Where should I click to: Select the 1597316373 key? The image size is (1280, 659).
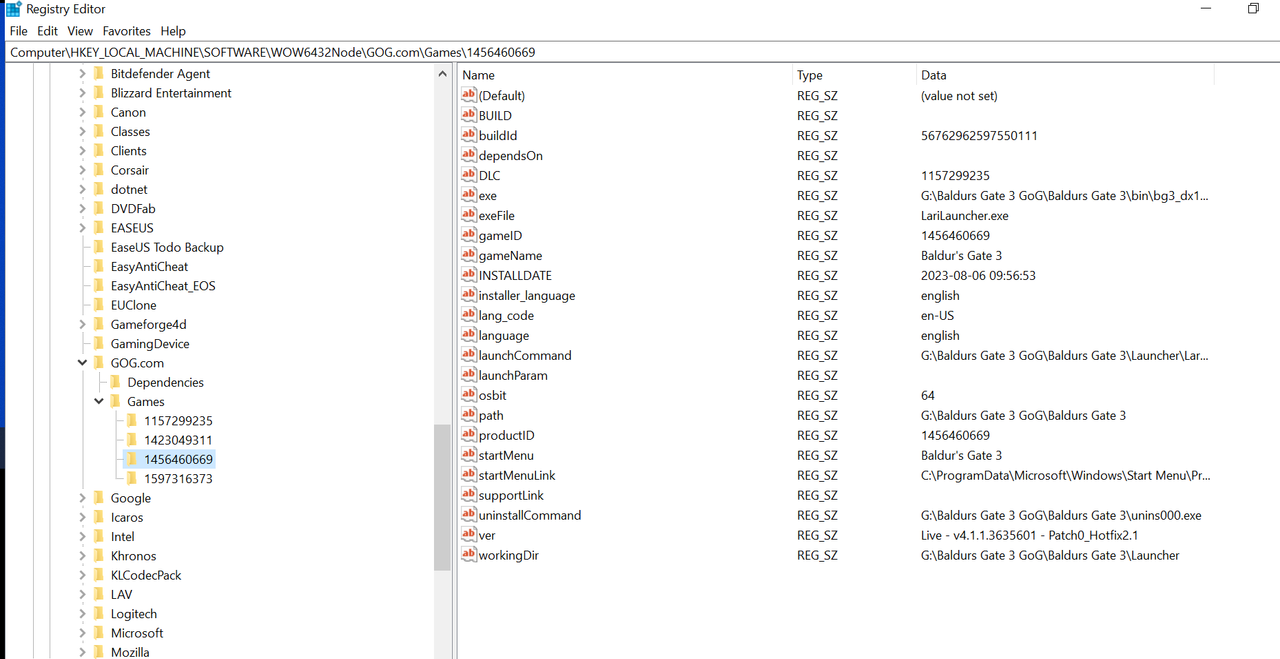178,479
